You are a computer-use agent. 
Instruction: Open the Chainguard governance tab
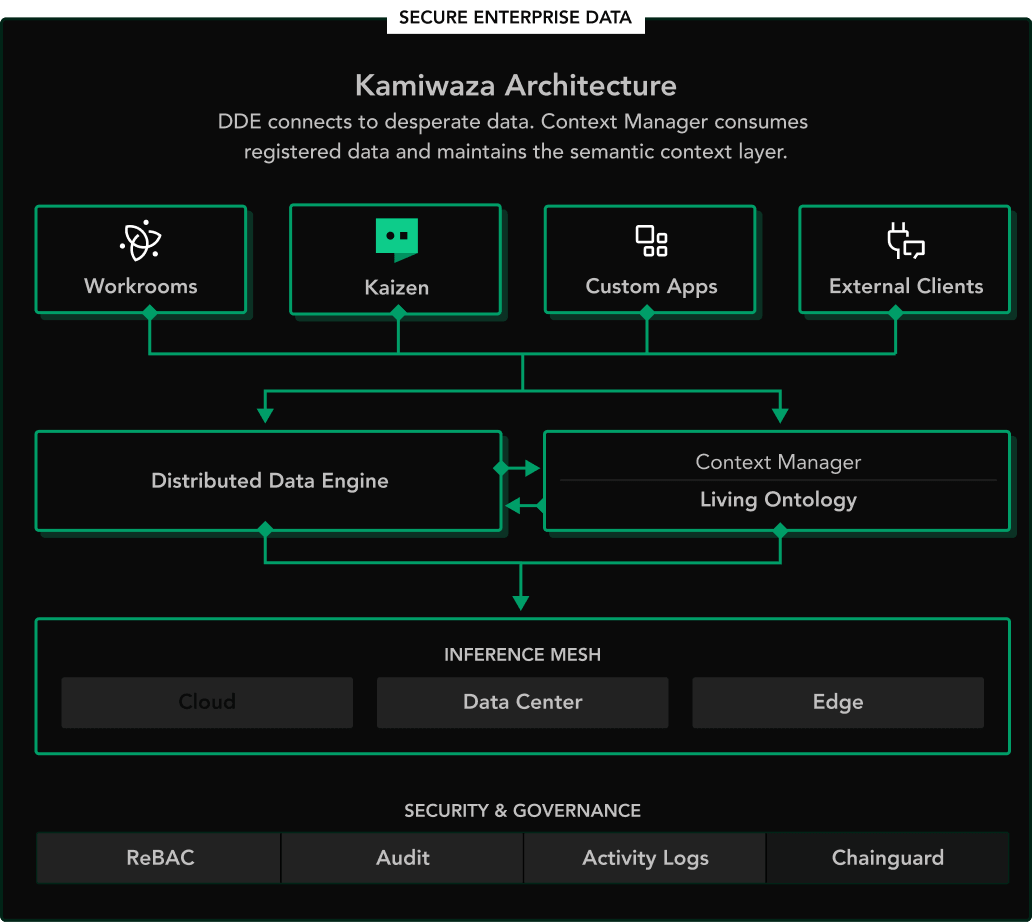tap(888, 858)
